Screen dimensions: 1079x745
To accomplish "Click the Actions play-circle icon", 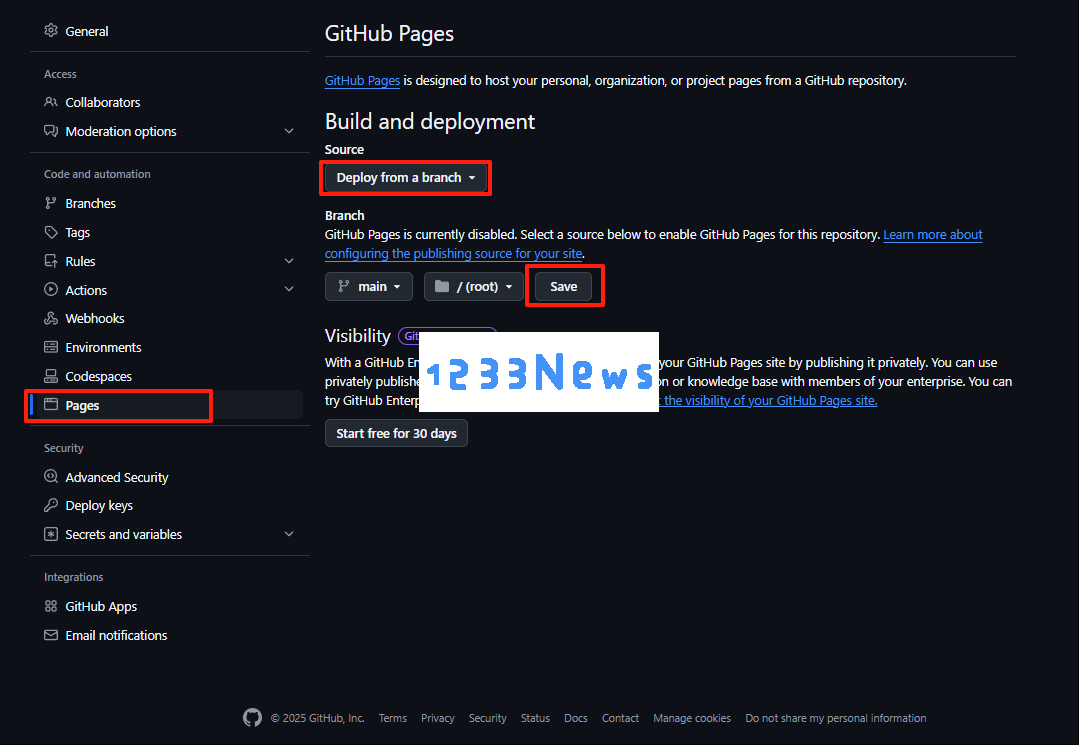I will (x=51, y=290).
